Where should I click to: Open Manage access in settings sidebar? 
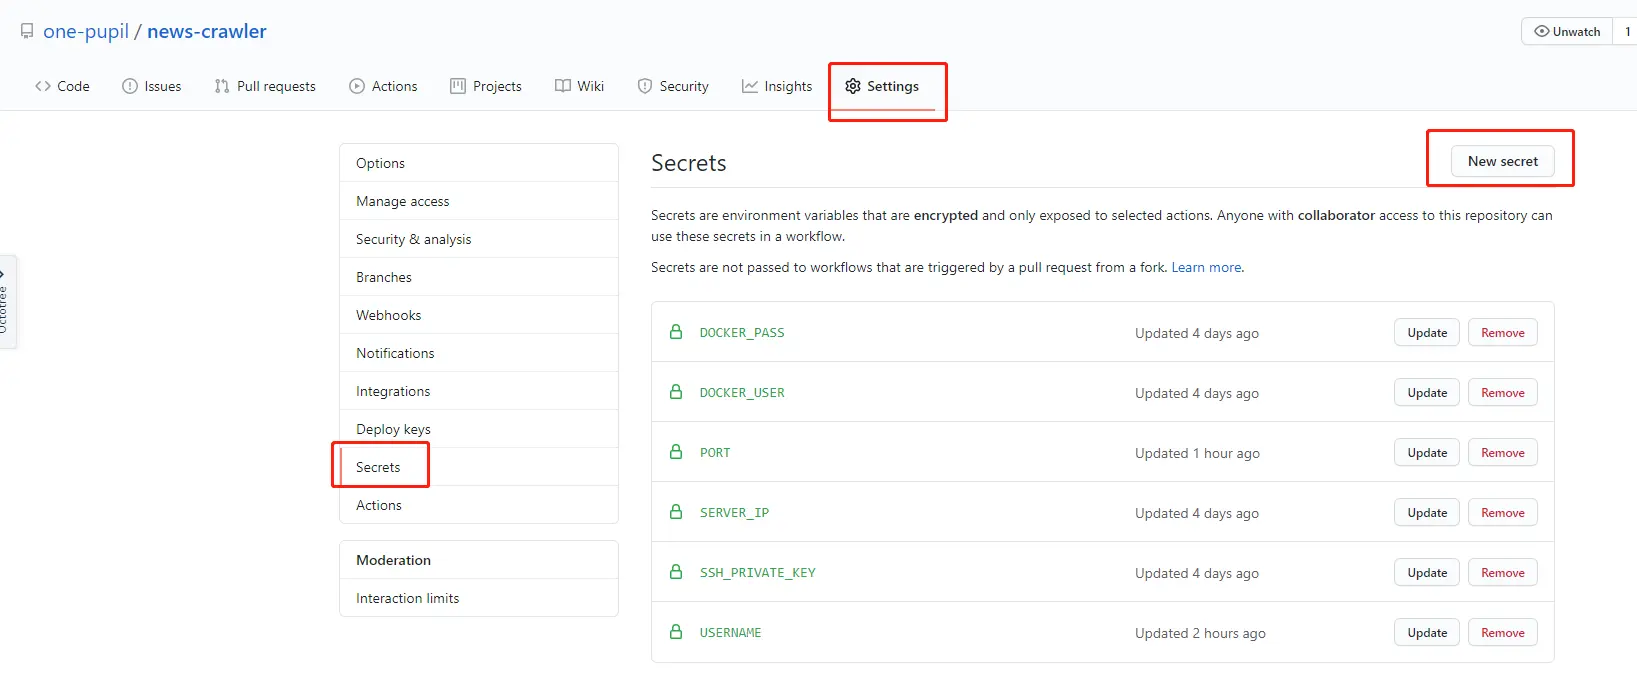pos(479,201)
